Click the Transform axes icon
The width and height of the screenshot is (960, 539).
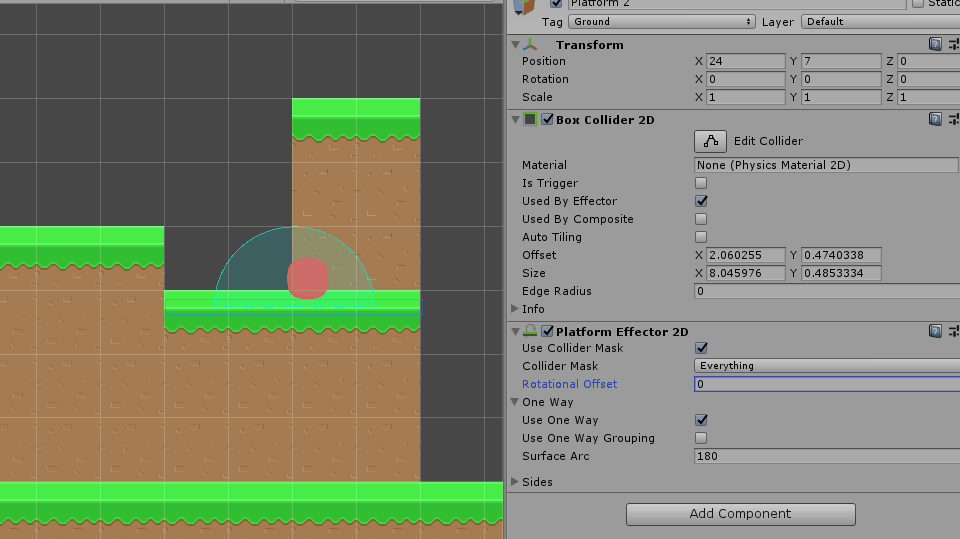531,44
